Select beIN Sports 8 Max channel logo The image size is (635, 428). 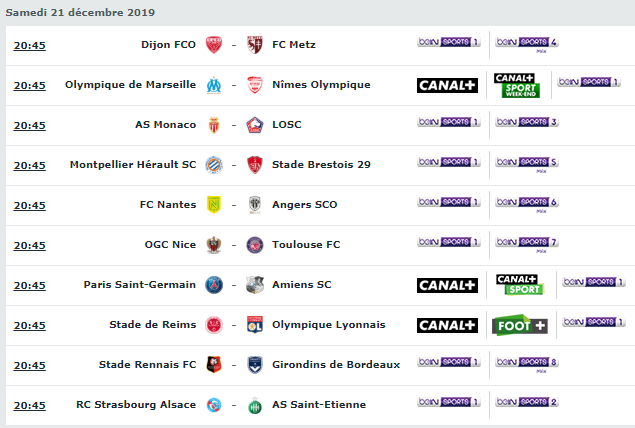(x=527, y=364)
